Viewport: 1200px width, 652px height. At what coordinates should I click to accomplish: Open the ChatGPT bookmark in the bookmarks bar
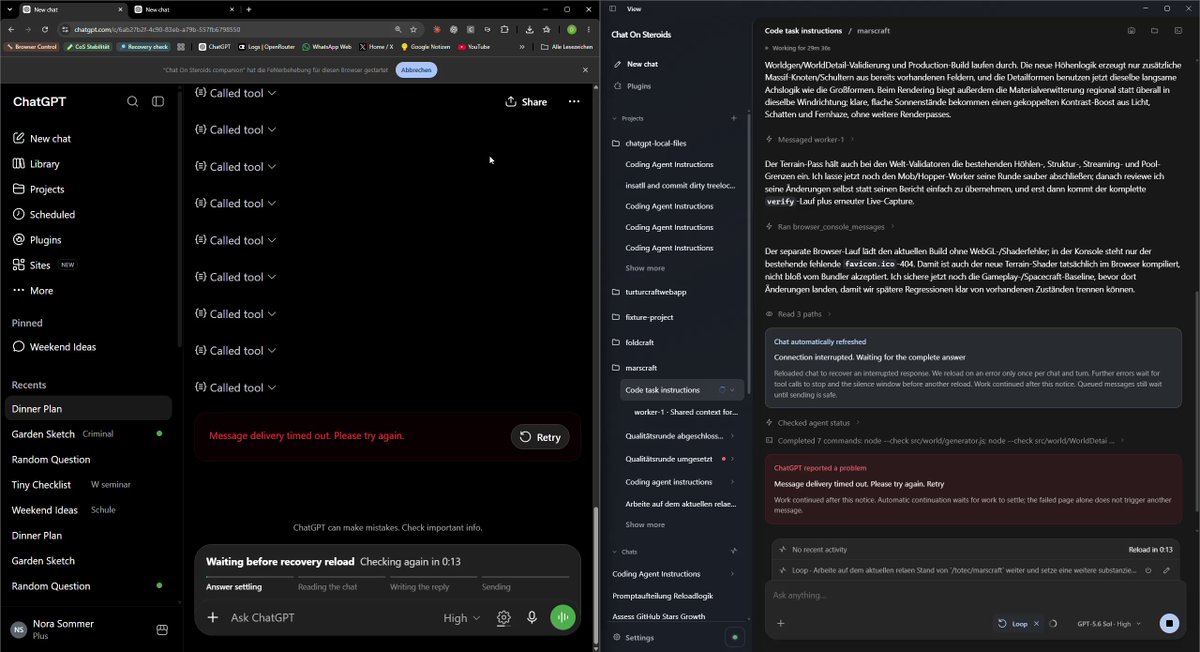pos(214,46)
